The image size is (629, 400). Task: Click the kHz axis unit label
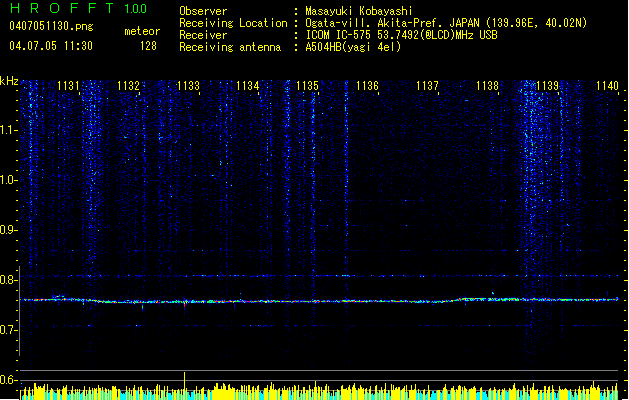pos(9,80)
